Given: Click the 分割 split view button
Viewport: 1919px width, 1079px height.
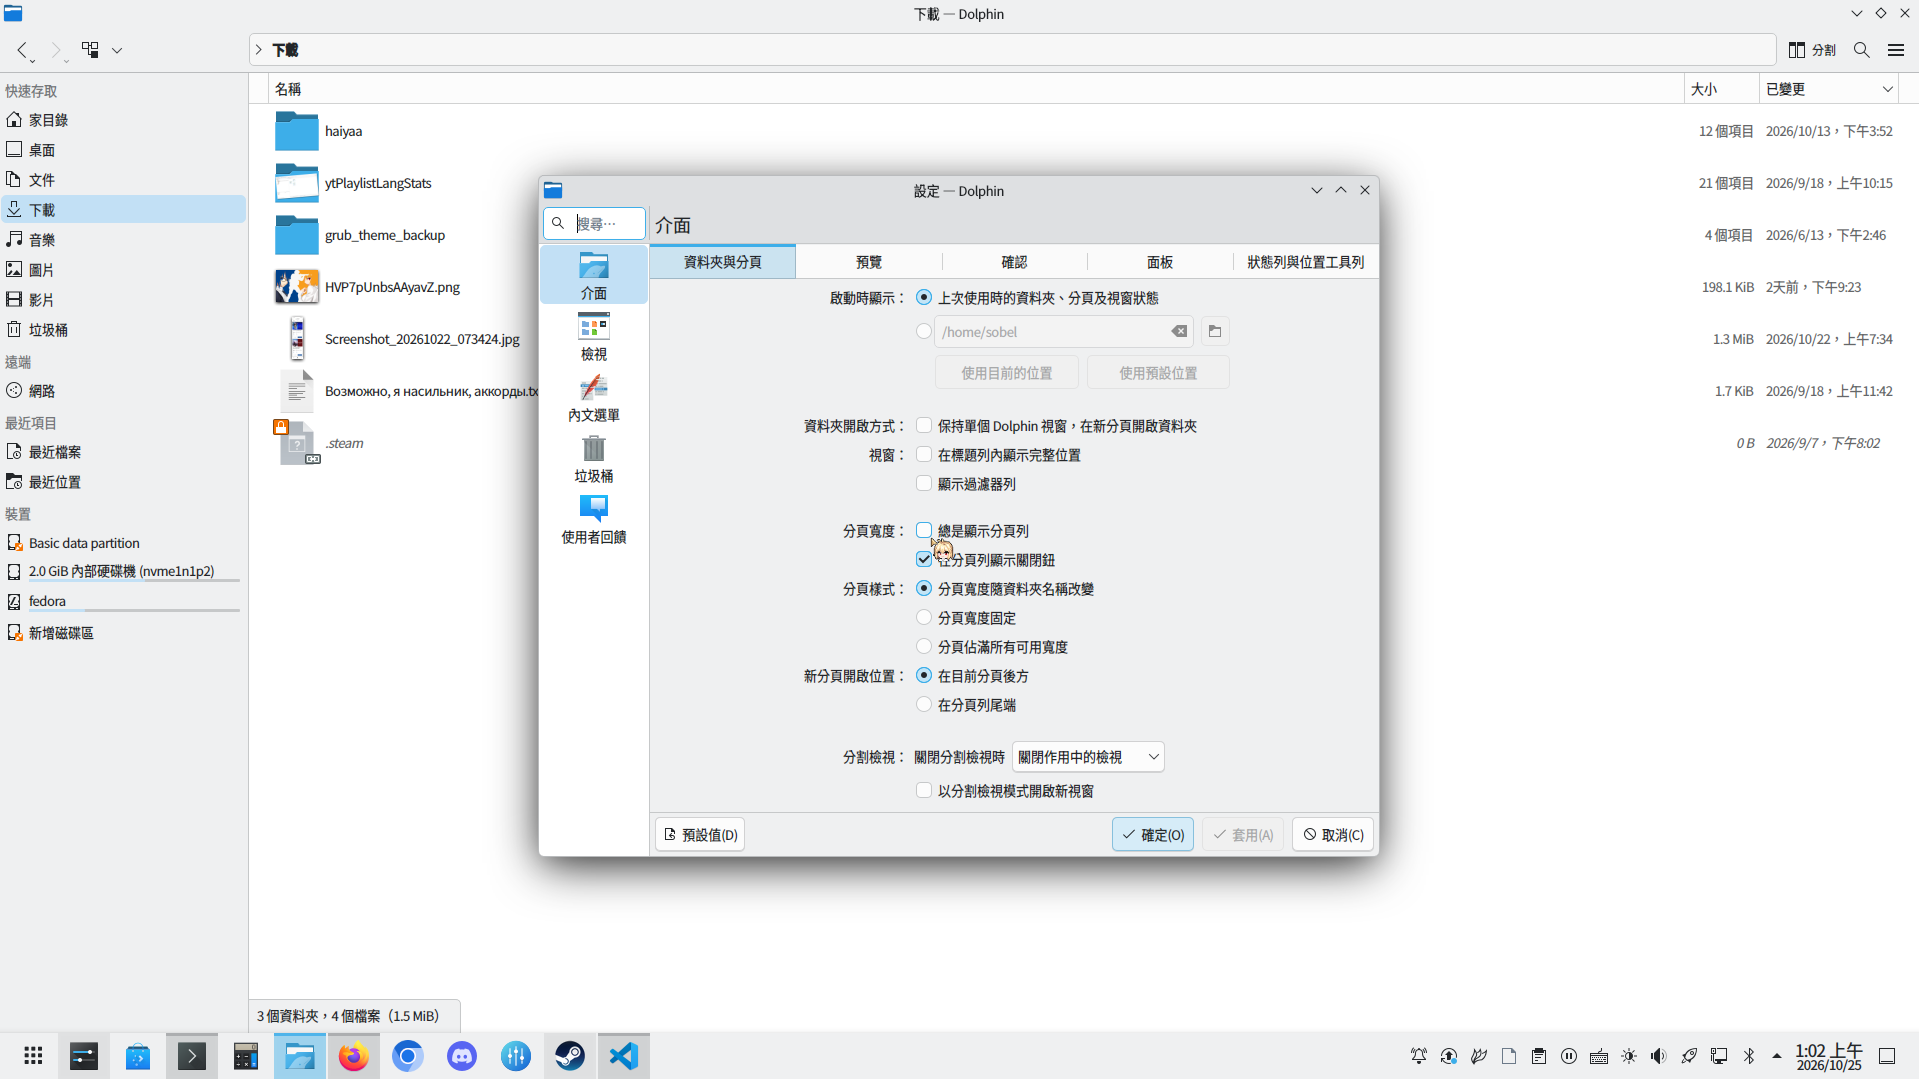Looking at the screenshot, I should pos(1812,50).
